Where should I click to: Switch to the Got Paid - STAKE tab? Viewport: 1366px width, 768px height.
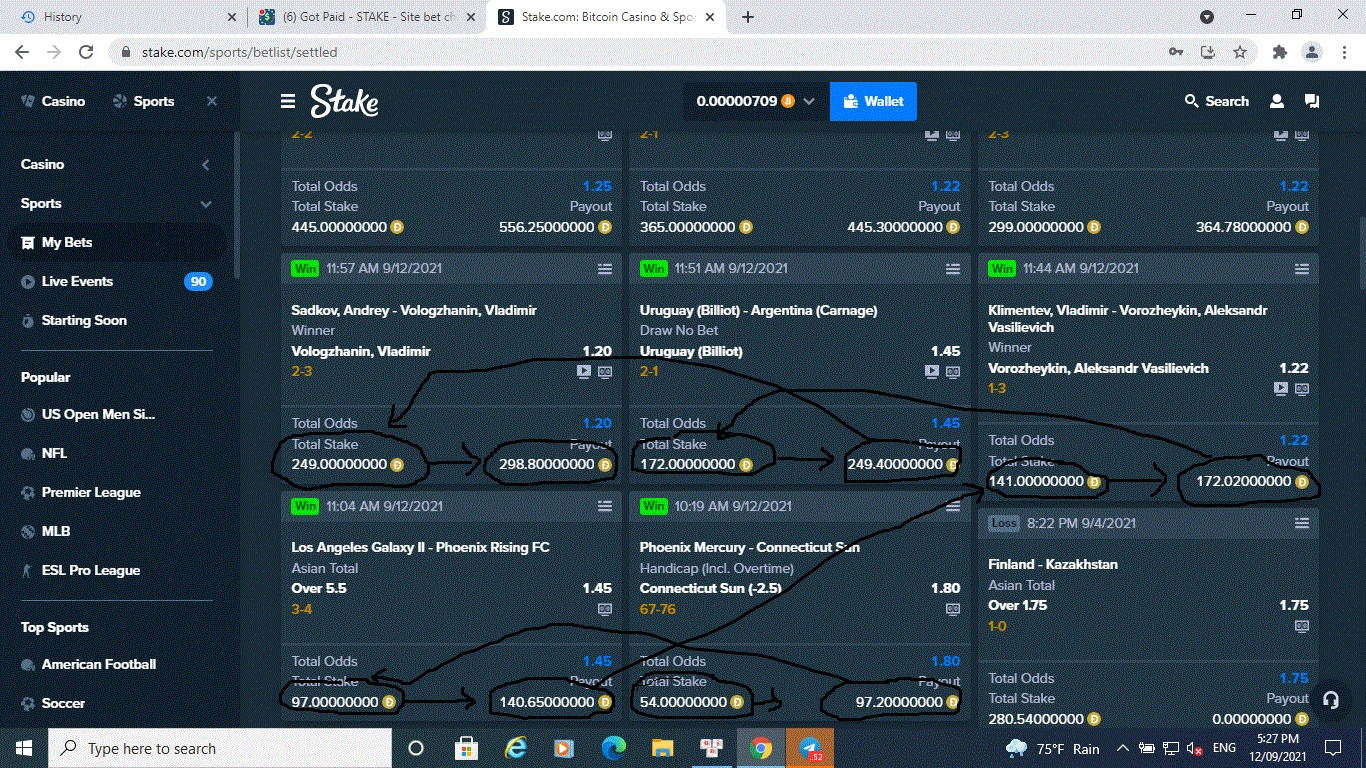click(366, 17)
